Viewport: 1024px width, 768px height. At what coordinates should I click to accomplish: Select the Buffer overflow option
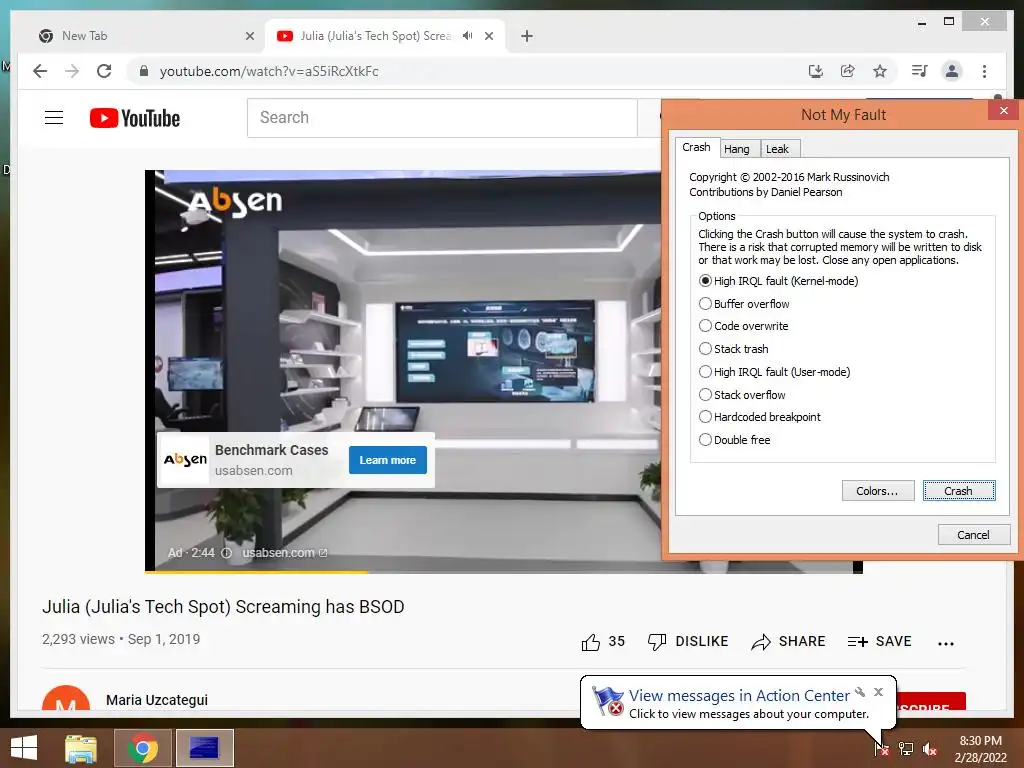[744, 304]
